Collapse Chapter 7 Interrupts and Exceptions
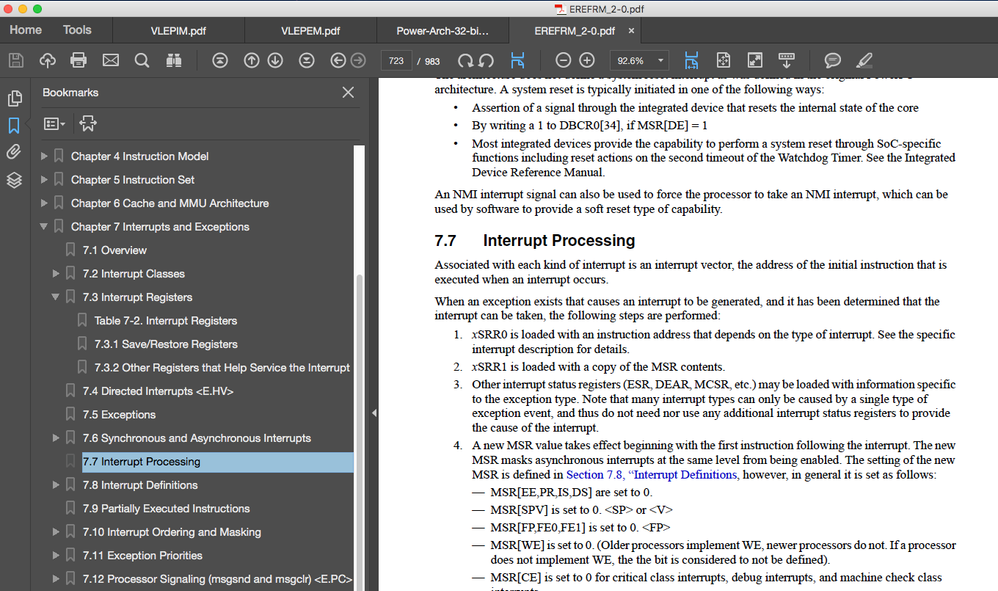 click(44, 226)
